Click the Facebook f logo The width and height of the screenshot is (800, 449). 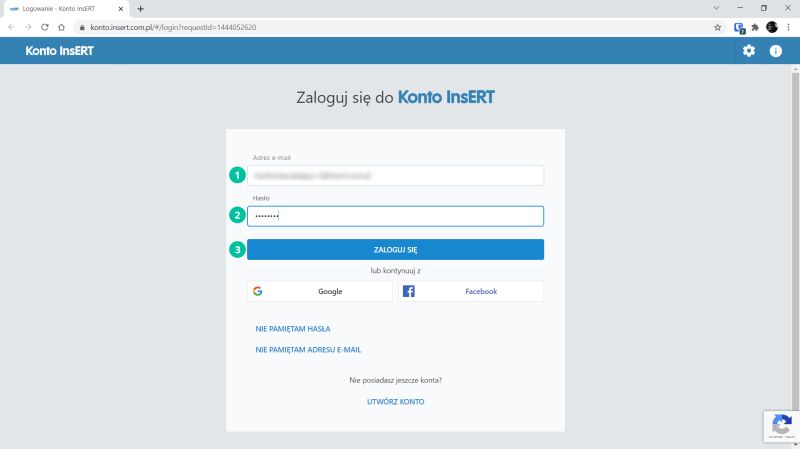click(x=409, y=291)
